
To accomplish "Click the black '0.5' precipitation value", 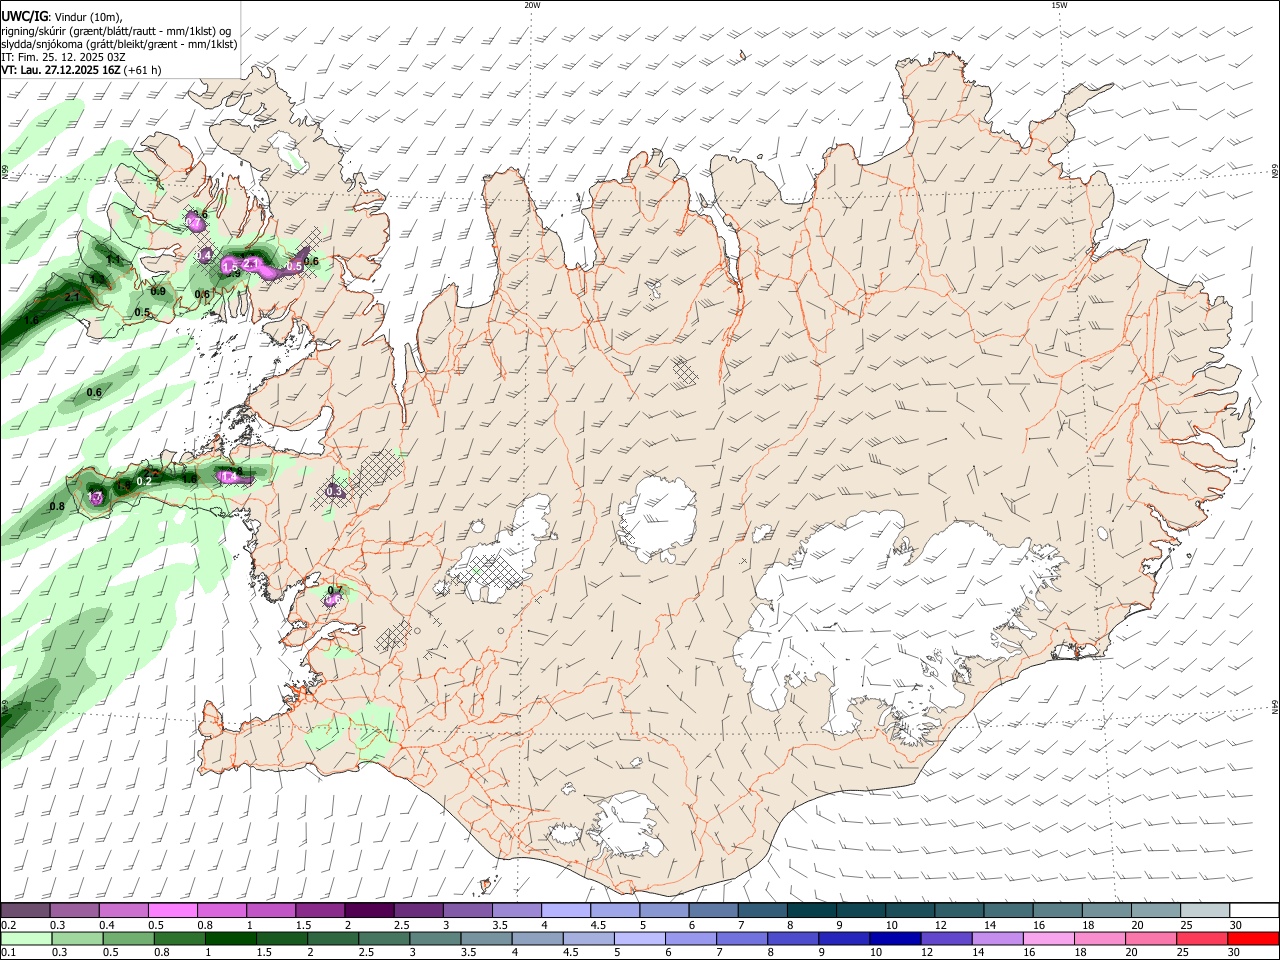I will [142, 313].
